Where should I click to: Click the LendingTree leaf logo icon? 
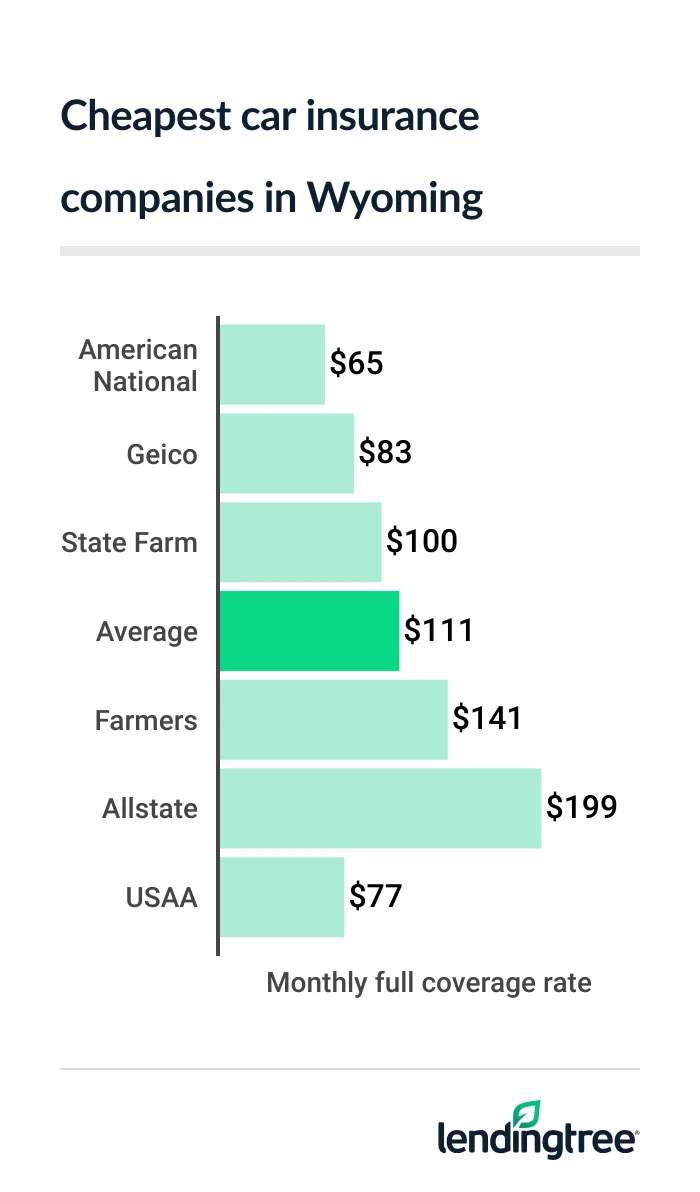[x=526, y=1115]
